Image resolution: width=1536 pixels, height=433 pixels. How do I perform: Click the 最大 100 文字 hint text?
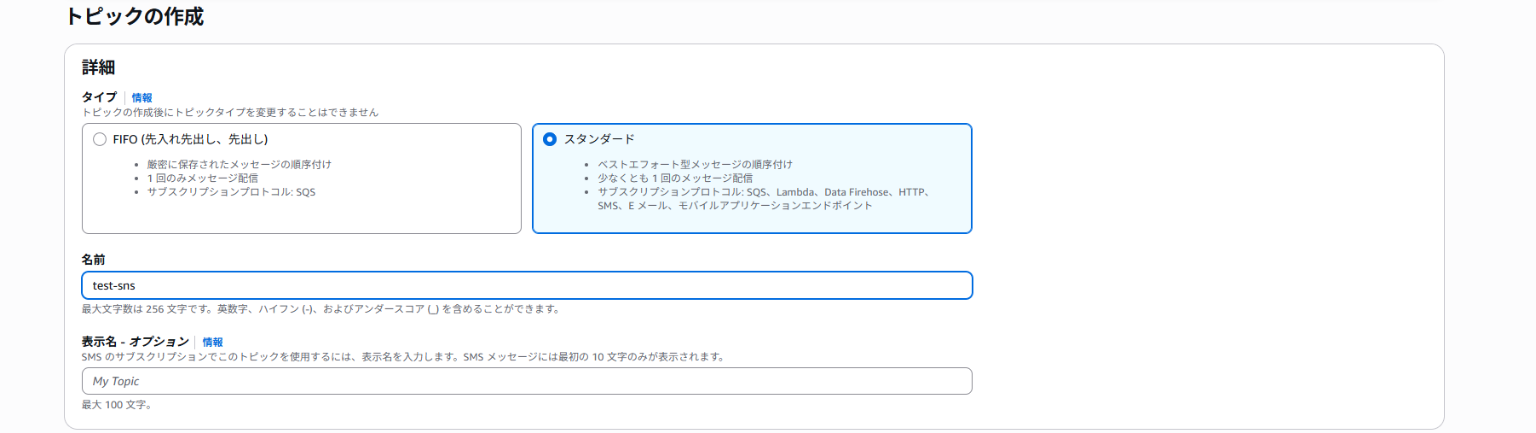(x=116, y=404)
